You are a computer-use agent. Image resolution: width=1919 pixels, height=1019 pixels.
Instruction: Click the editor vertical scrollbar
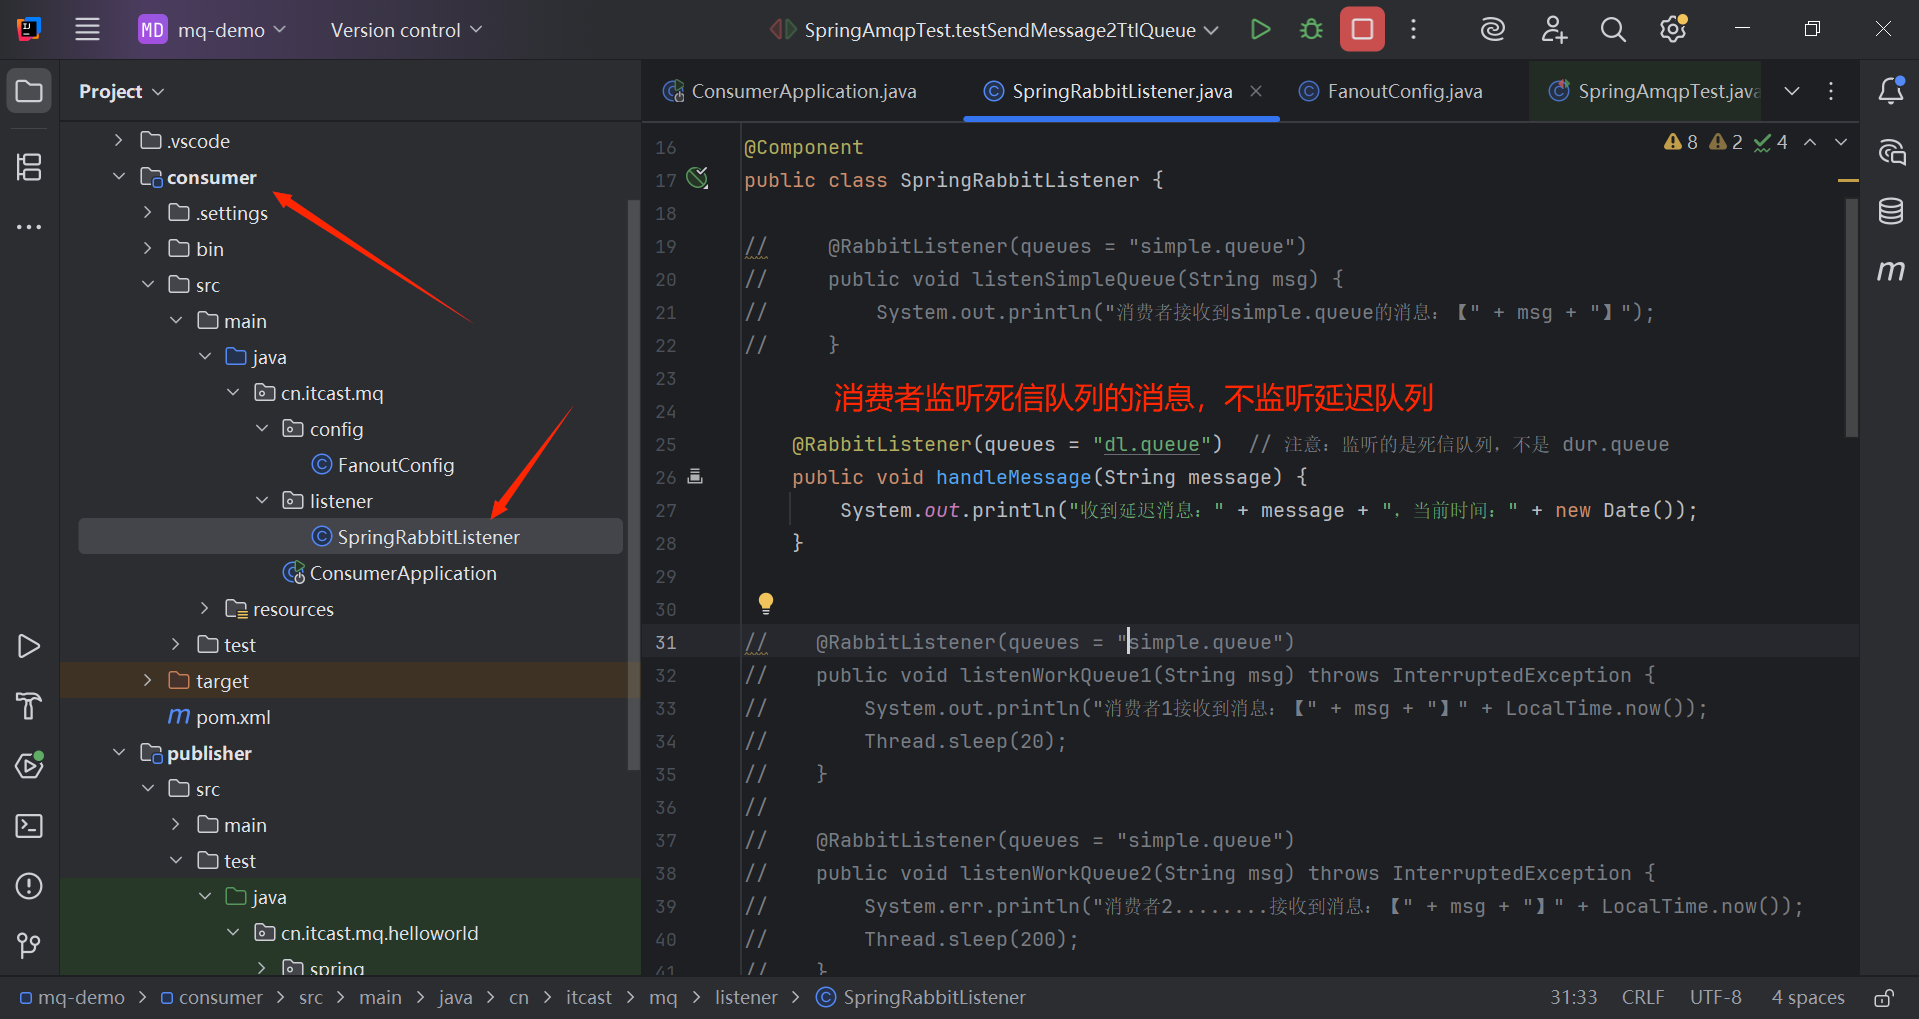tap(1851, 318)
